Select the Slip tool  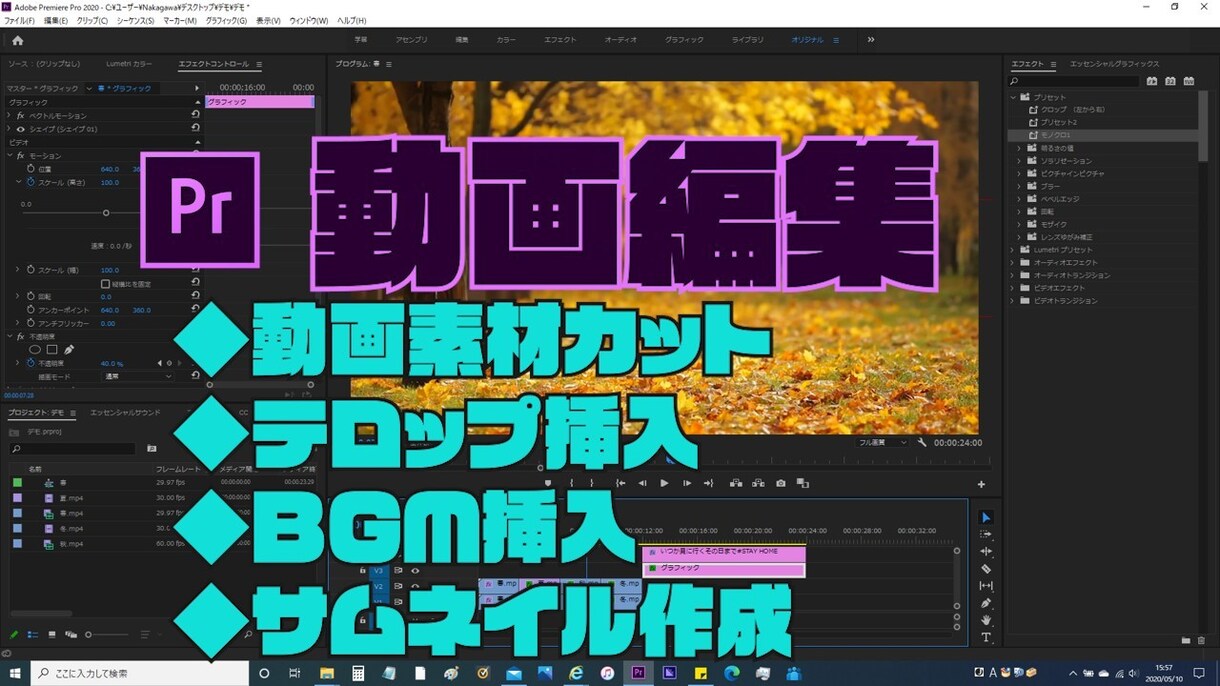pos(986,585)
